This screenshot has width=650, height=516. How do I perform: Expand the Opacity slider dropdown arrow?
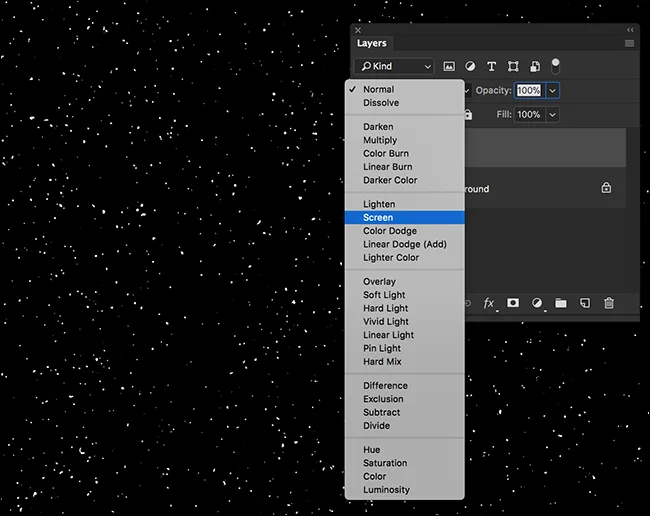point(553,91)
